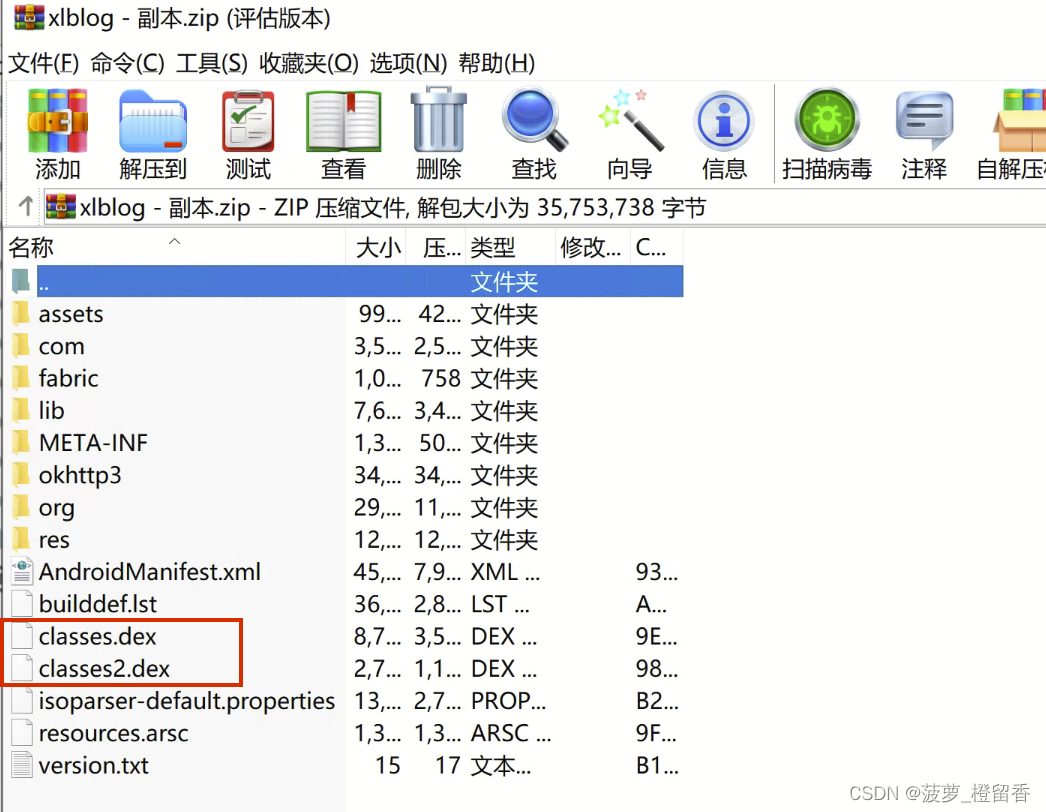Click the com folder icon
1046x812 pixels.
(x=21, y=346)
